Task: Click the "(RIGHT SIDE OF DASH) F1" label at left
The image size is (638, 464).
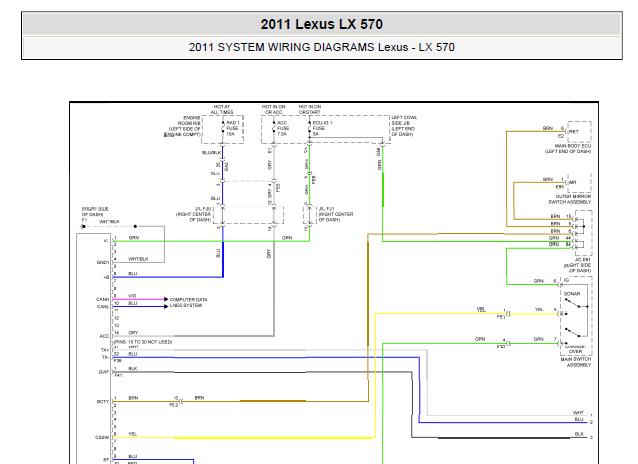Action: [95, 214]
